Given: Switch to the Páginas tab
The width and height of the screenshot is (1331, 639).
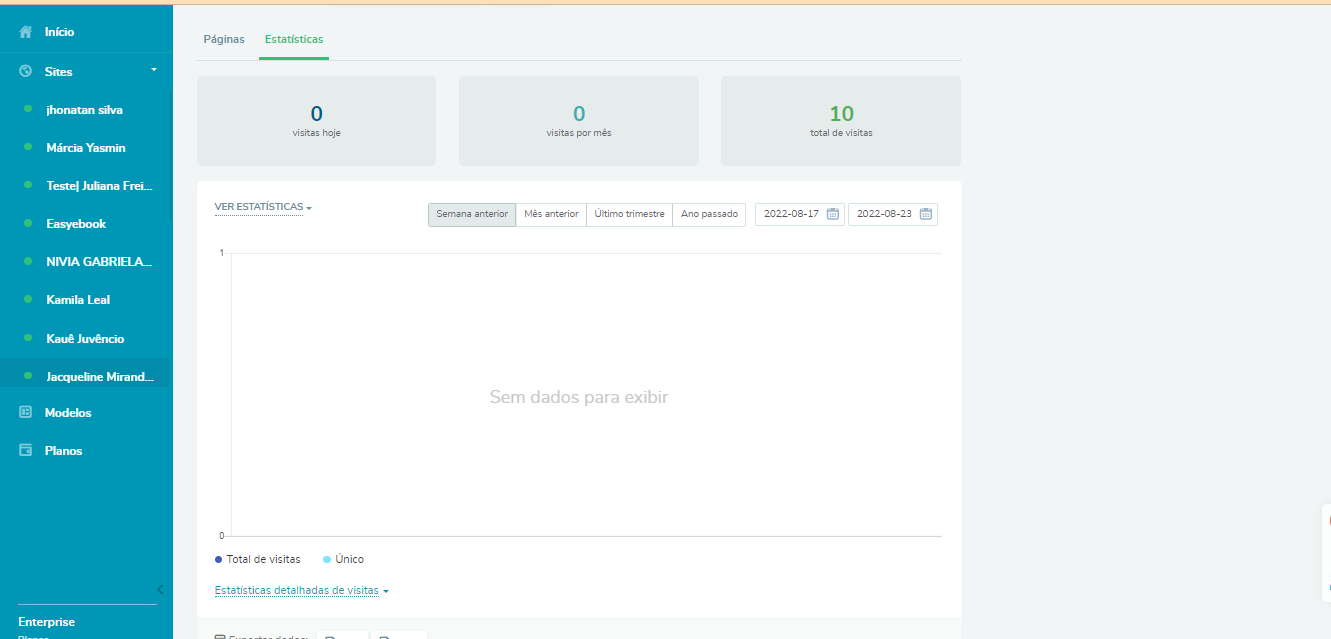Looking at the screenshot, I should [x=224, y=40].
